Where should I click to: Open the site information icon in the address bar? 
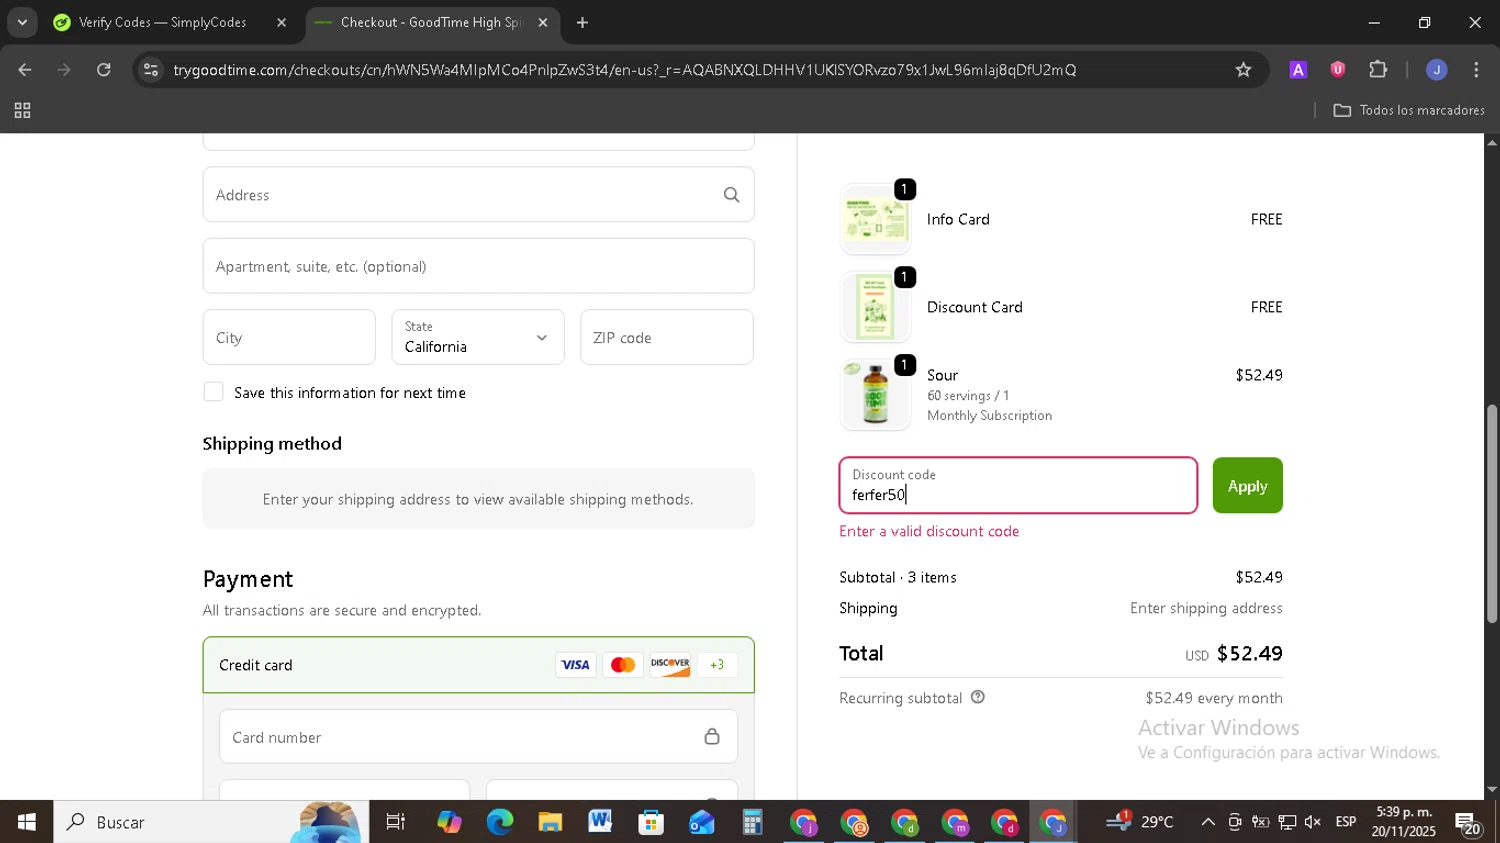[151, 70]
